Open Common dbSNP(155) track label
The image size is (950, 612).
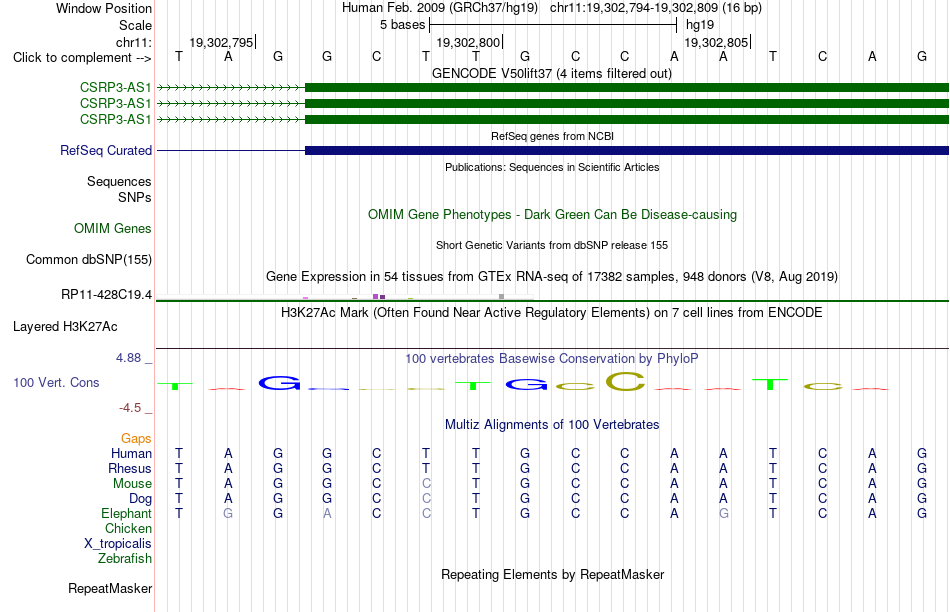pyautogui.click(x=88, y=259)
